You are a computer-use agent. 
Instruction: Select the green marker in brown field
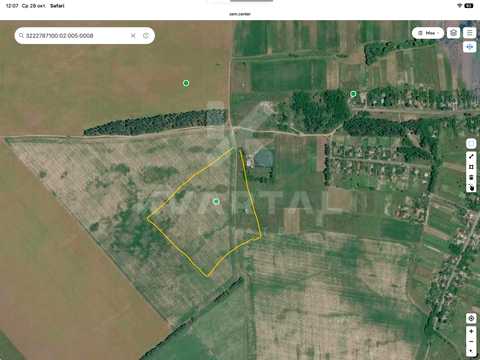click(186, 83)
